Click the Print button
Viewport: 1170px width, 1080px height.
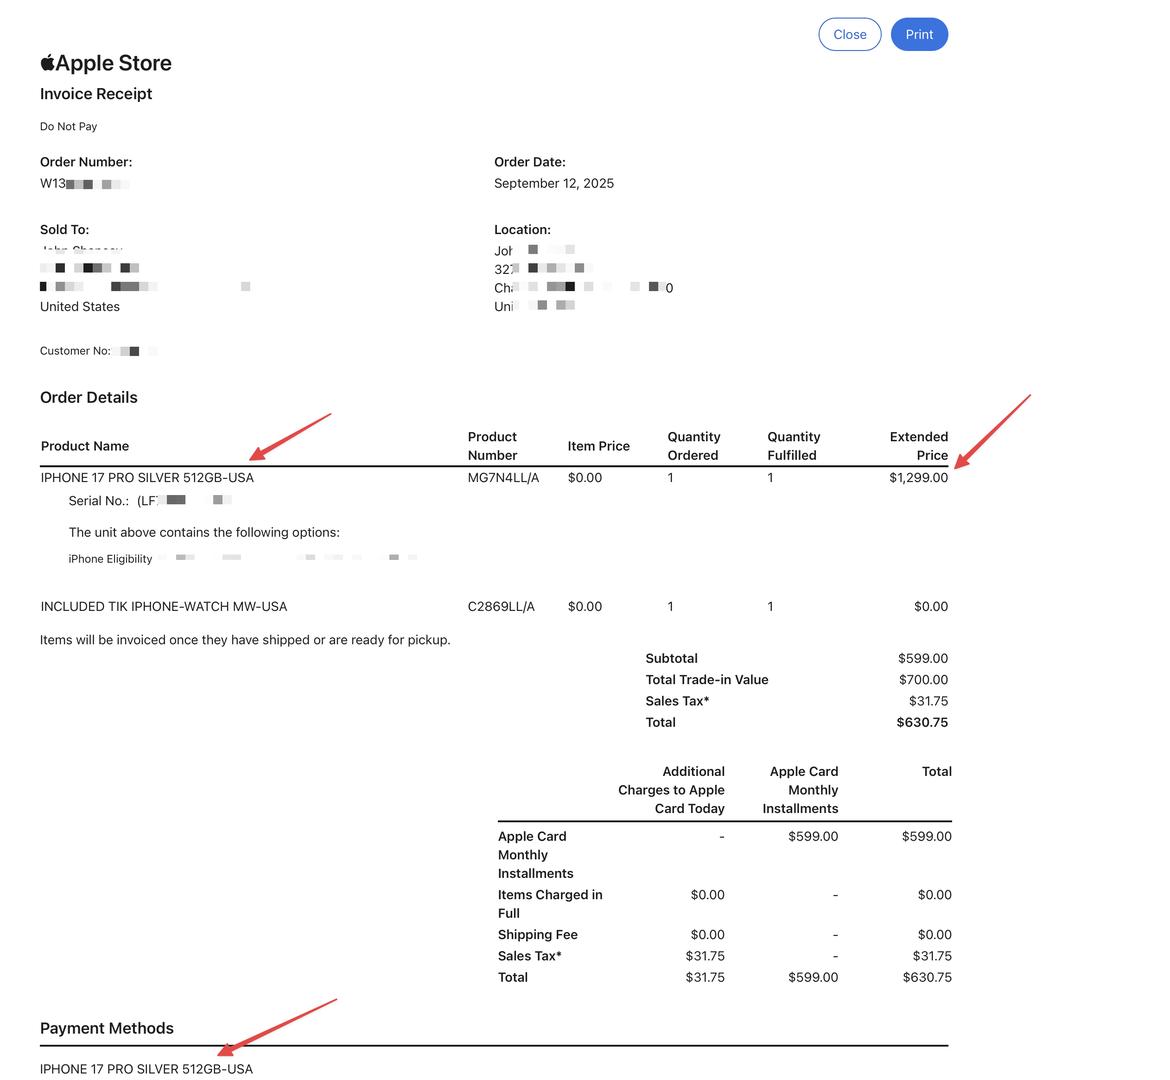tap(919, 34)
